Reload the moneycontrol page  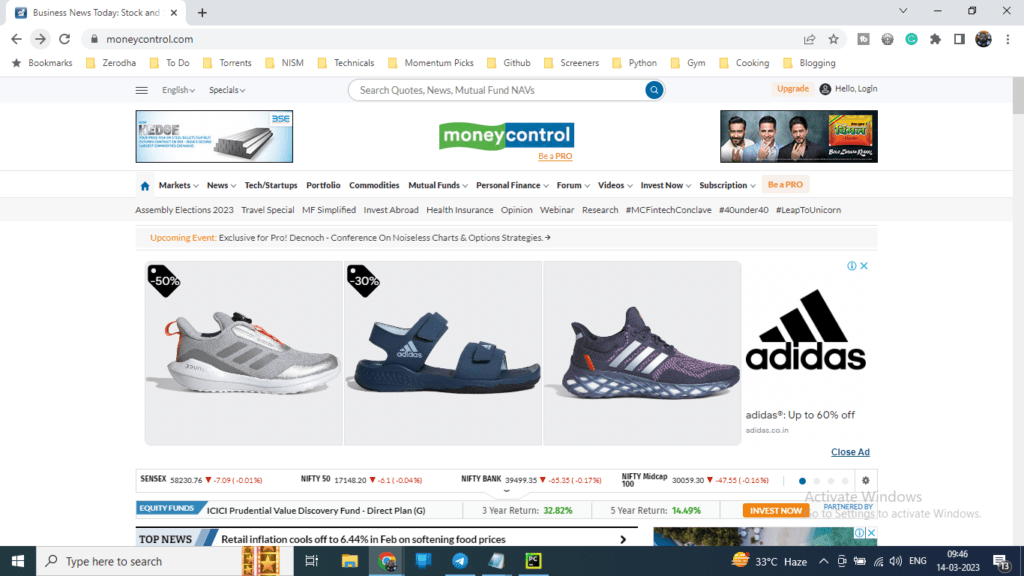tap(64, 39)
